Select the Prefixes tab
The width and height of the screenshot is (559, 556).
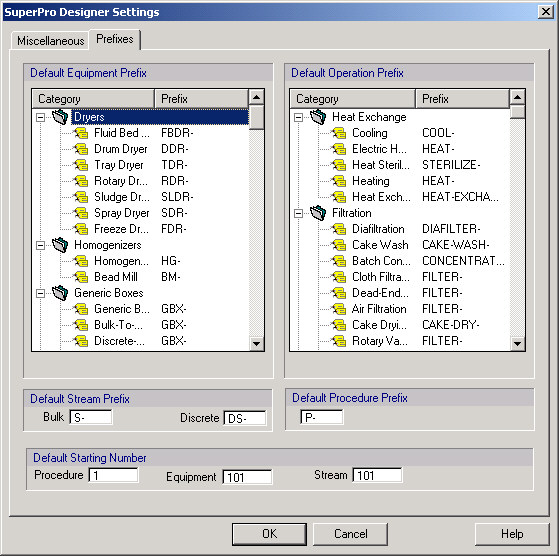(x=115, y=39)
